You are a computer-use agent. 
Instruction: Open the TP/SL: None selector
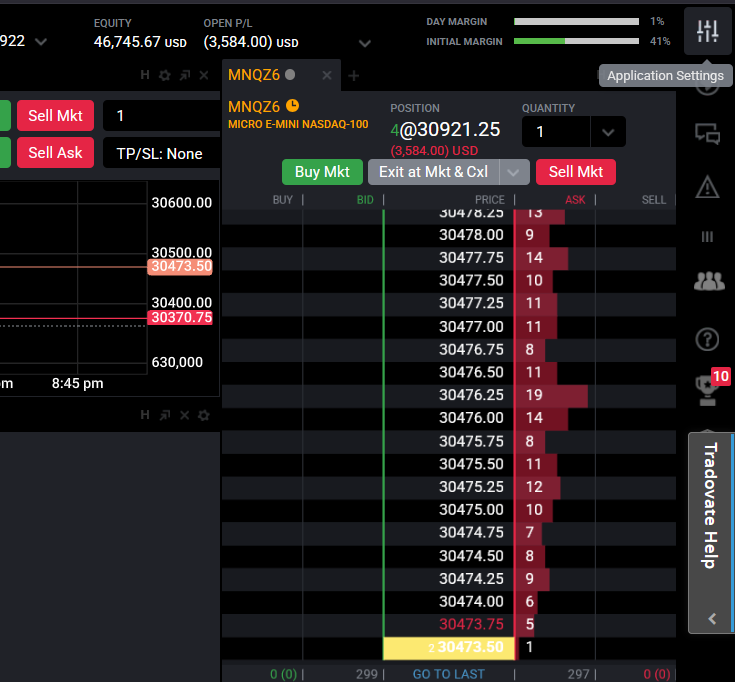tap(161, 153)
